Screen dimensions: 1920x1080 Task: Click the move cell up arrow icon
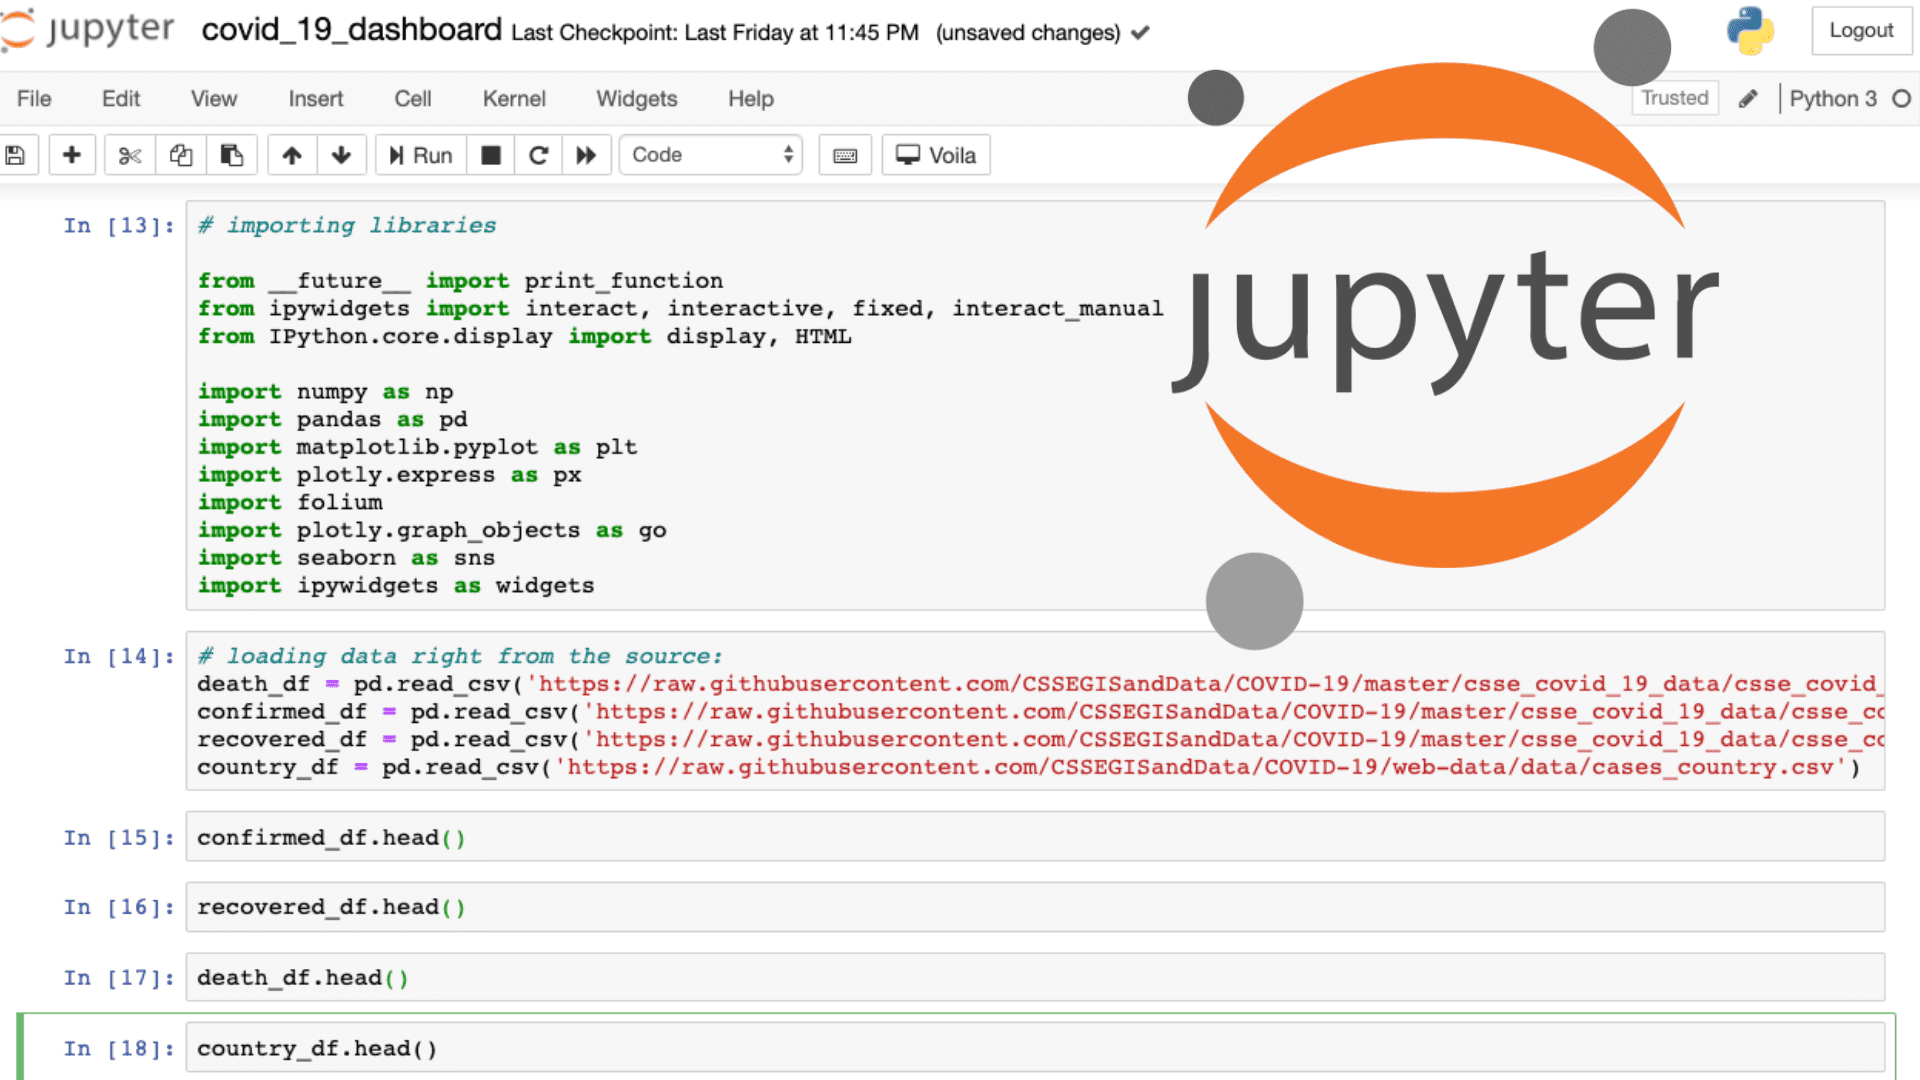point(291,154)
